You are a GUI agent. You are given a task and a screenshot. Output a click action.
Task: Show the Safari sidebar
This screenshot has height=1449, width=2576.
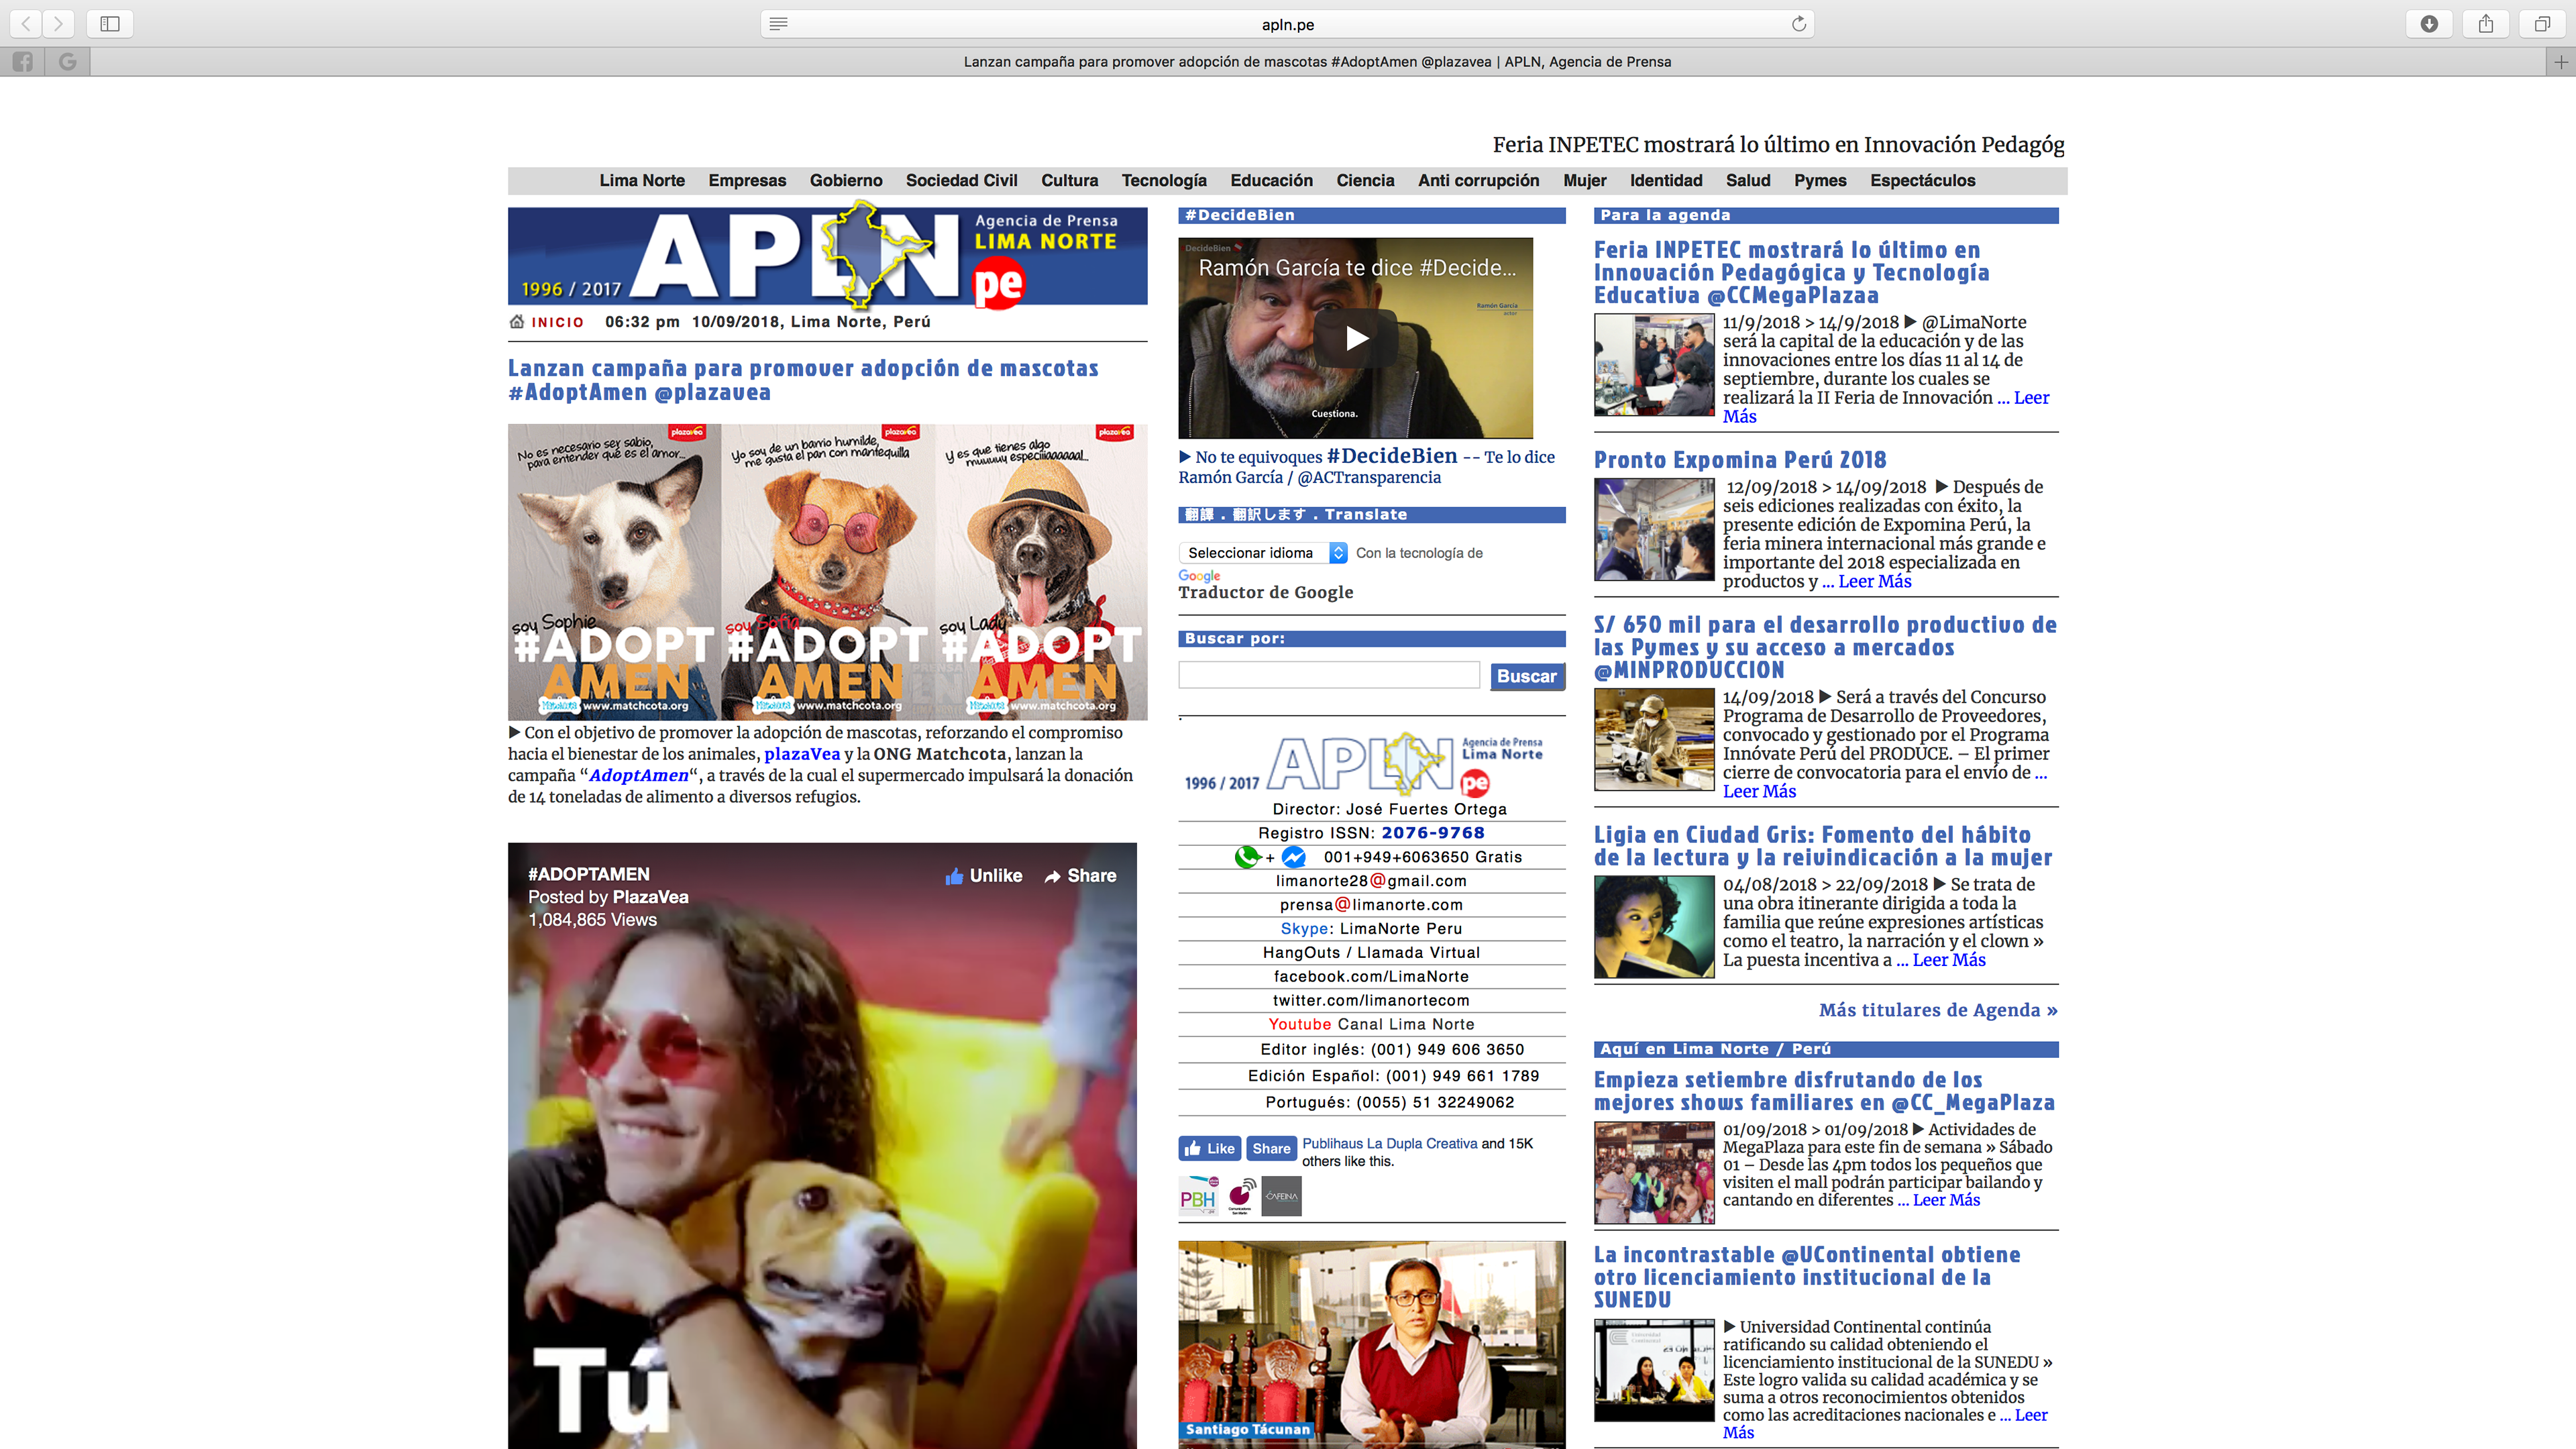(110, 24)
